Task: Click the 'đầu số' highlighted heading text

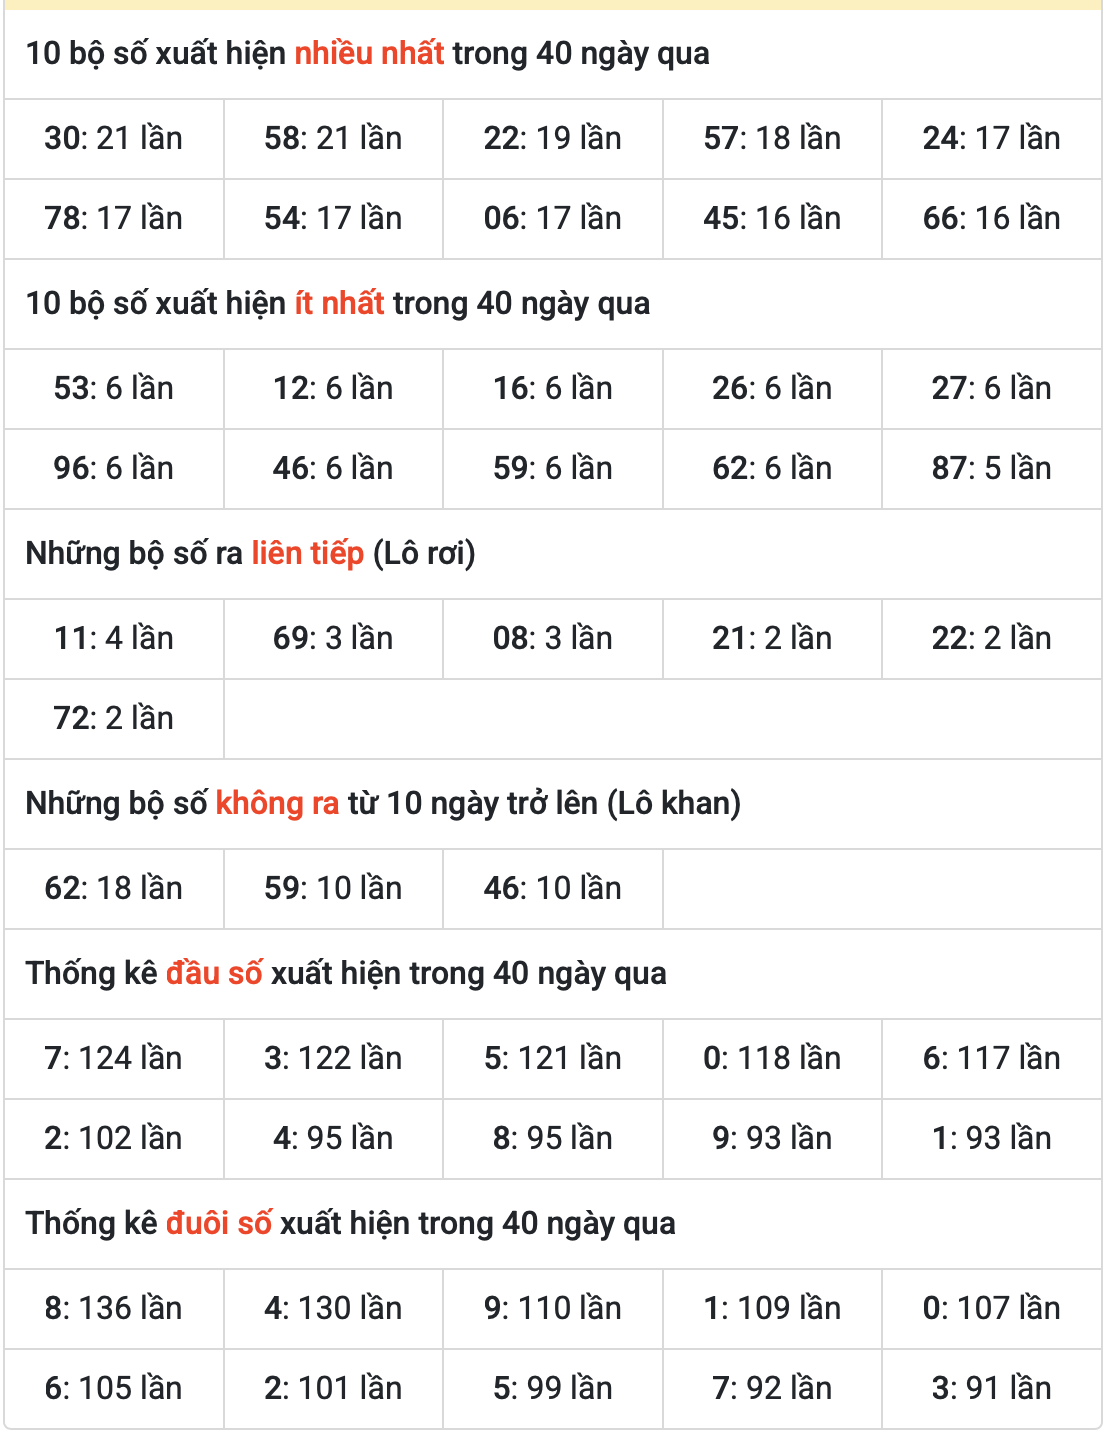Action: pos(214,973)
